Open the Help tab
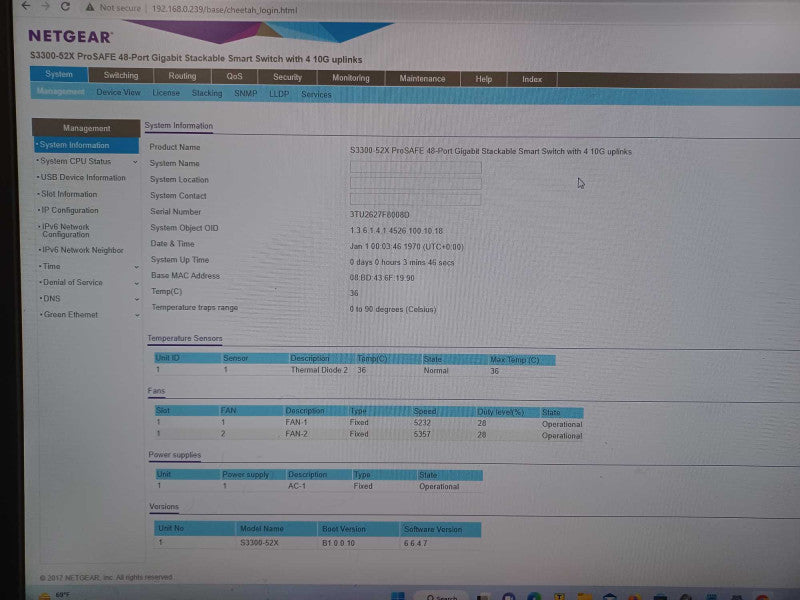800x600 pixels. point(483,79)
